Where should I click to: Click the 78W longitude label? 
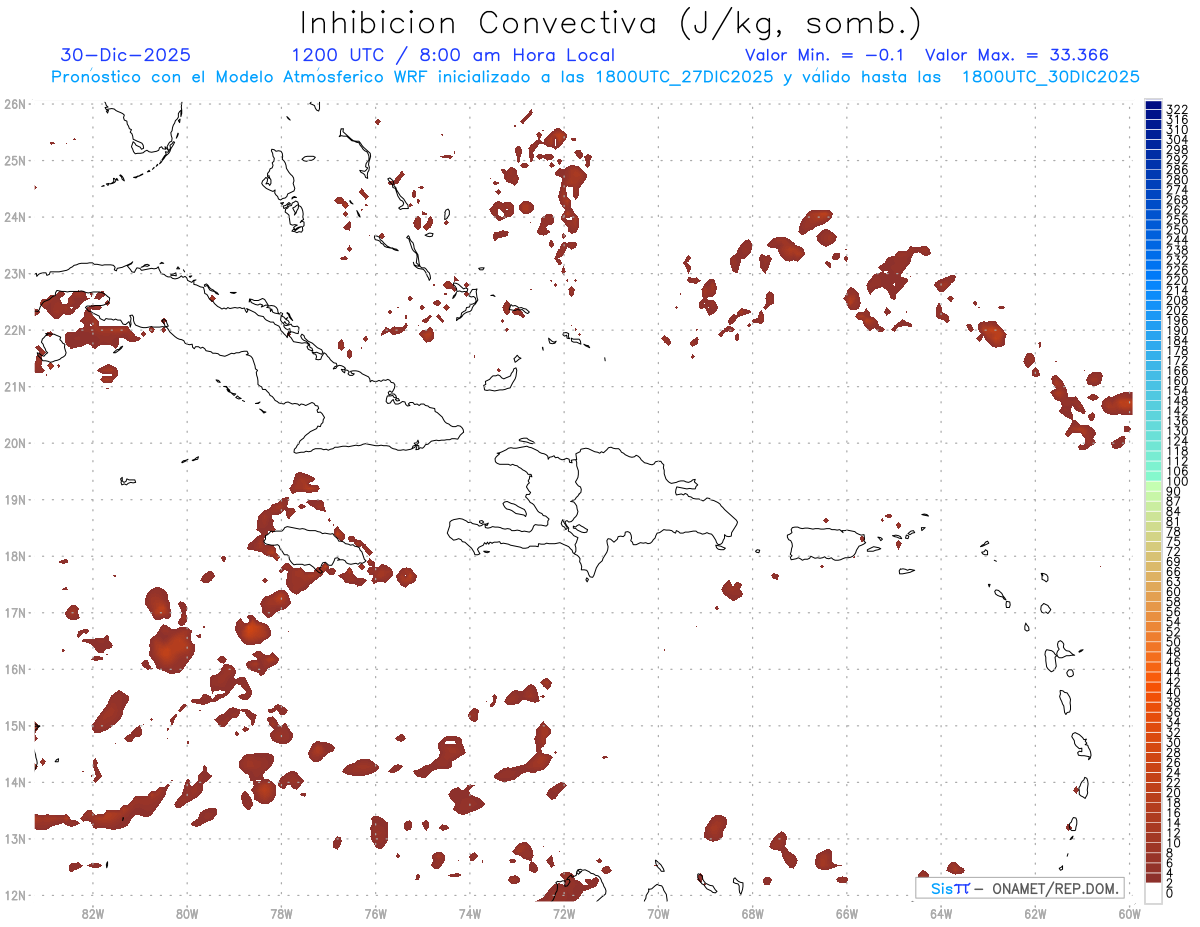coord(281,913)
